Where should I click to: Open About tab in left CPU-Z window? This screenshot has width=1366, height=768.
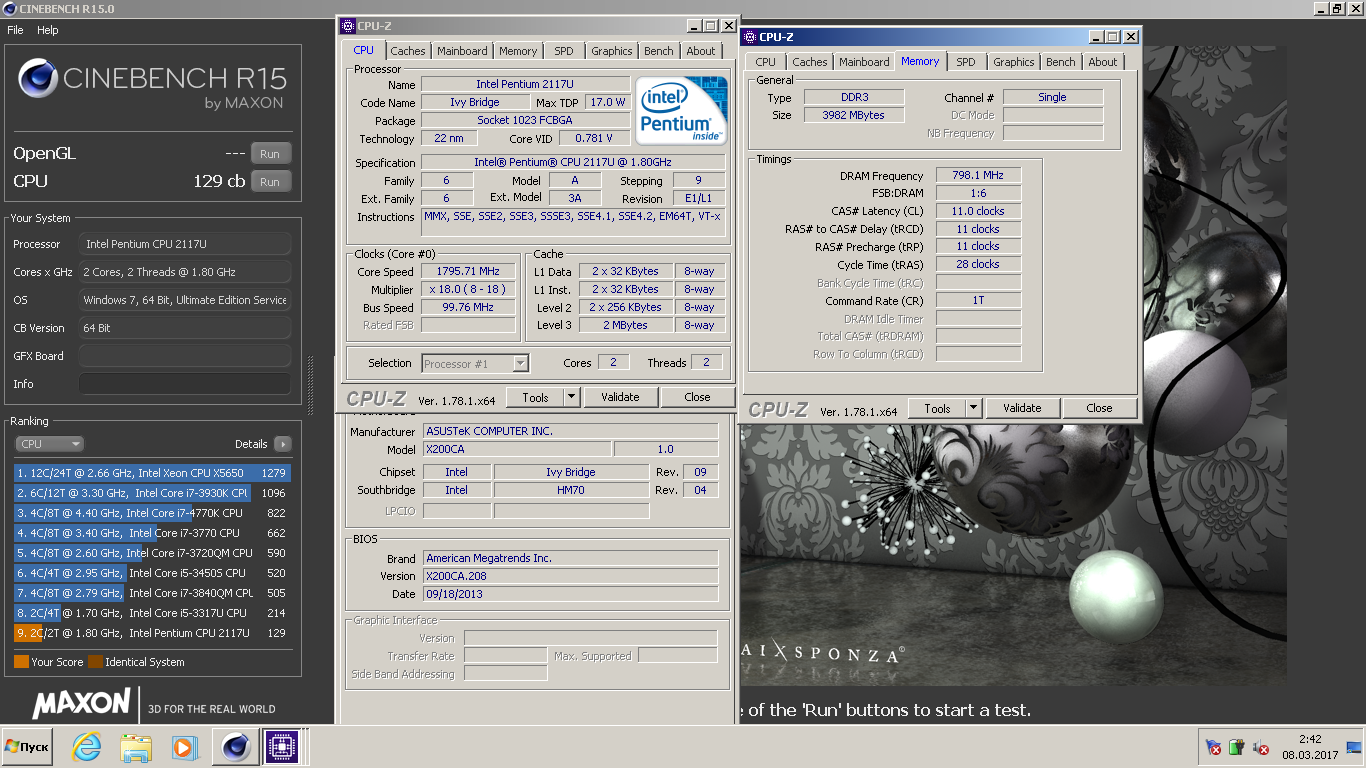701,51
